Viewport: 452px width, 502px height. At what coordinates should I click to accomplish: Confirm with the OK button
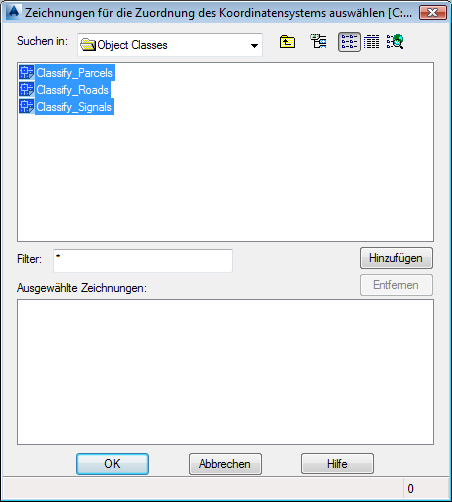(112, 464)
